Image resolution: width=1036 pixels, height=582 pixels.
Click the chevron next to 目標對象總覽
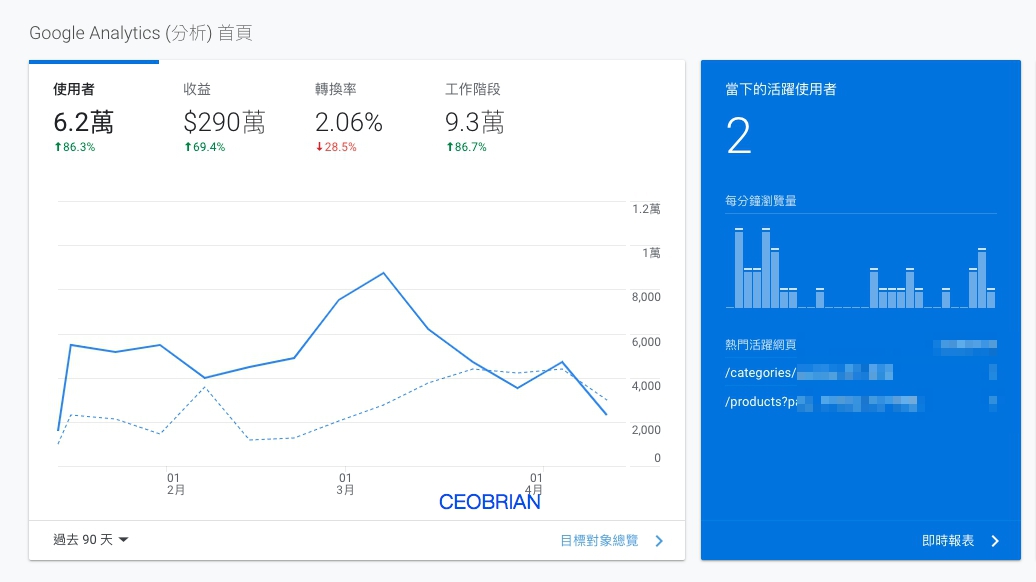(x=659, y=540)
